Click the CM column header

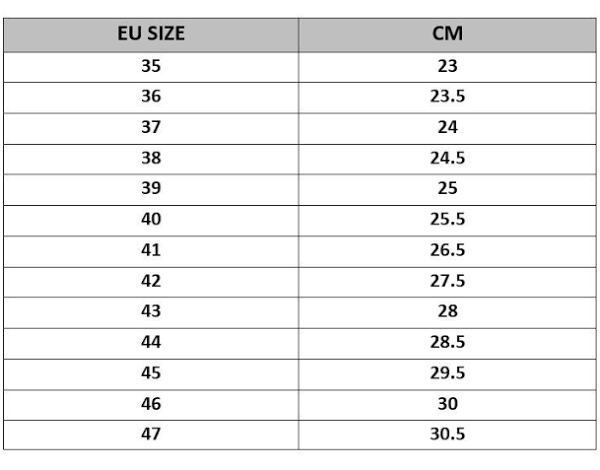point(447,34)
